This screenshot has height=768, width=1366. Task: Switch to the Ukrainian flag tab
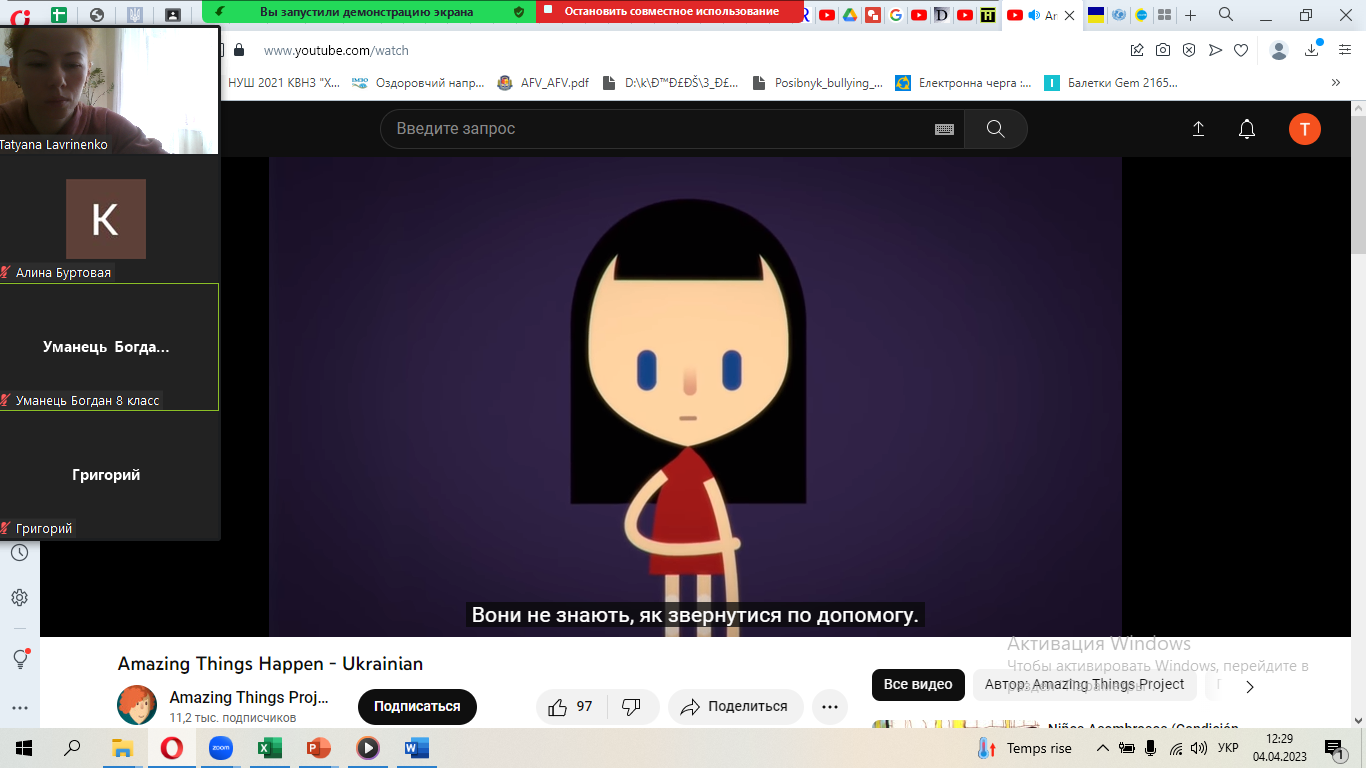click(1096, 15)
